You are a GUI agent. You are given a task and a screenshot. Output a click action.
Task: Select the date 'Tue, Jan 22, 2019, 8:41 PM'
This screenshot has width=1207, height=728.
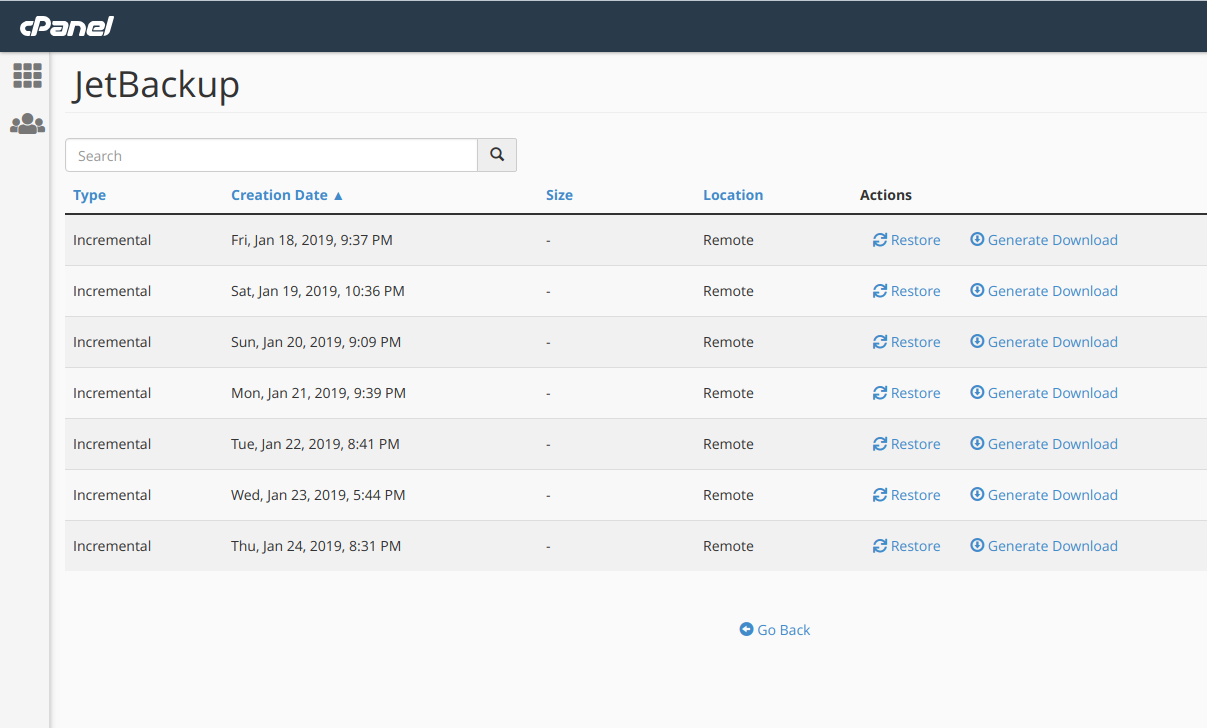click(x=315, y=444)
